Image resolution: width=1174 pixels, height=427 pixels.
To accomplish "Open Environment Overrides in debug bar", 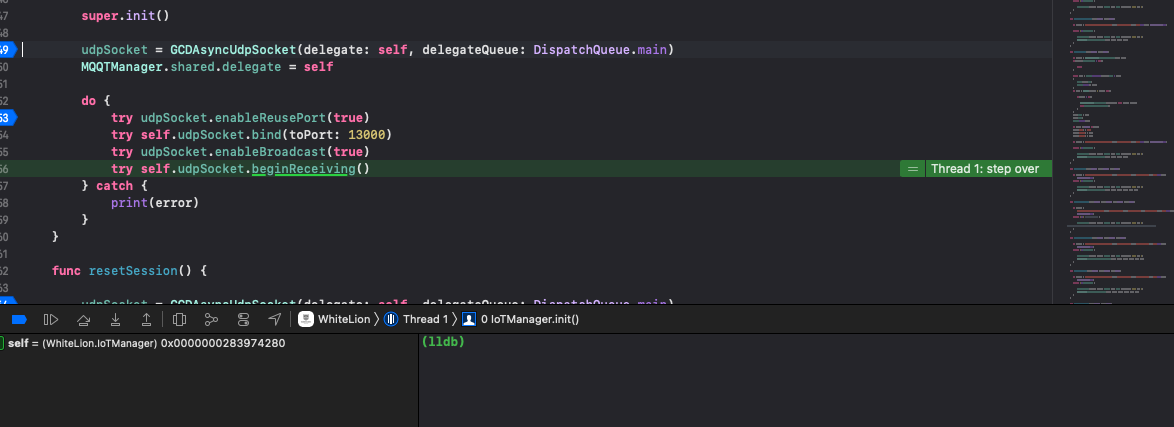I will pyautogui.click(x=243, y=319).
